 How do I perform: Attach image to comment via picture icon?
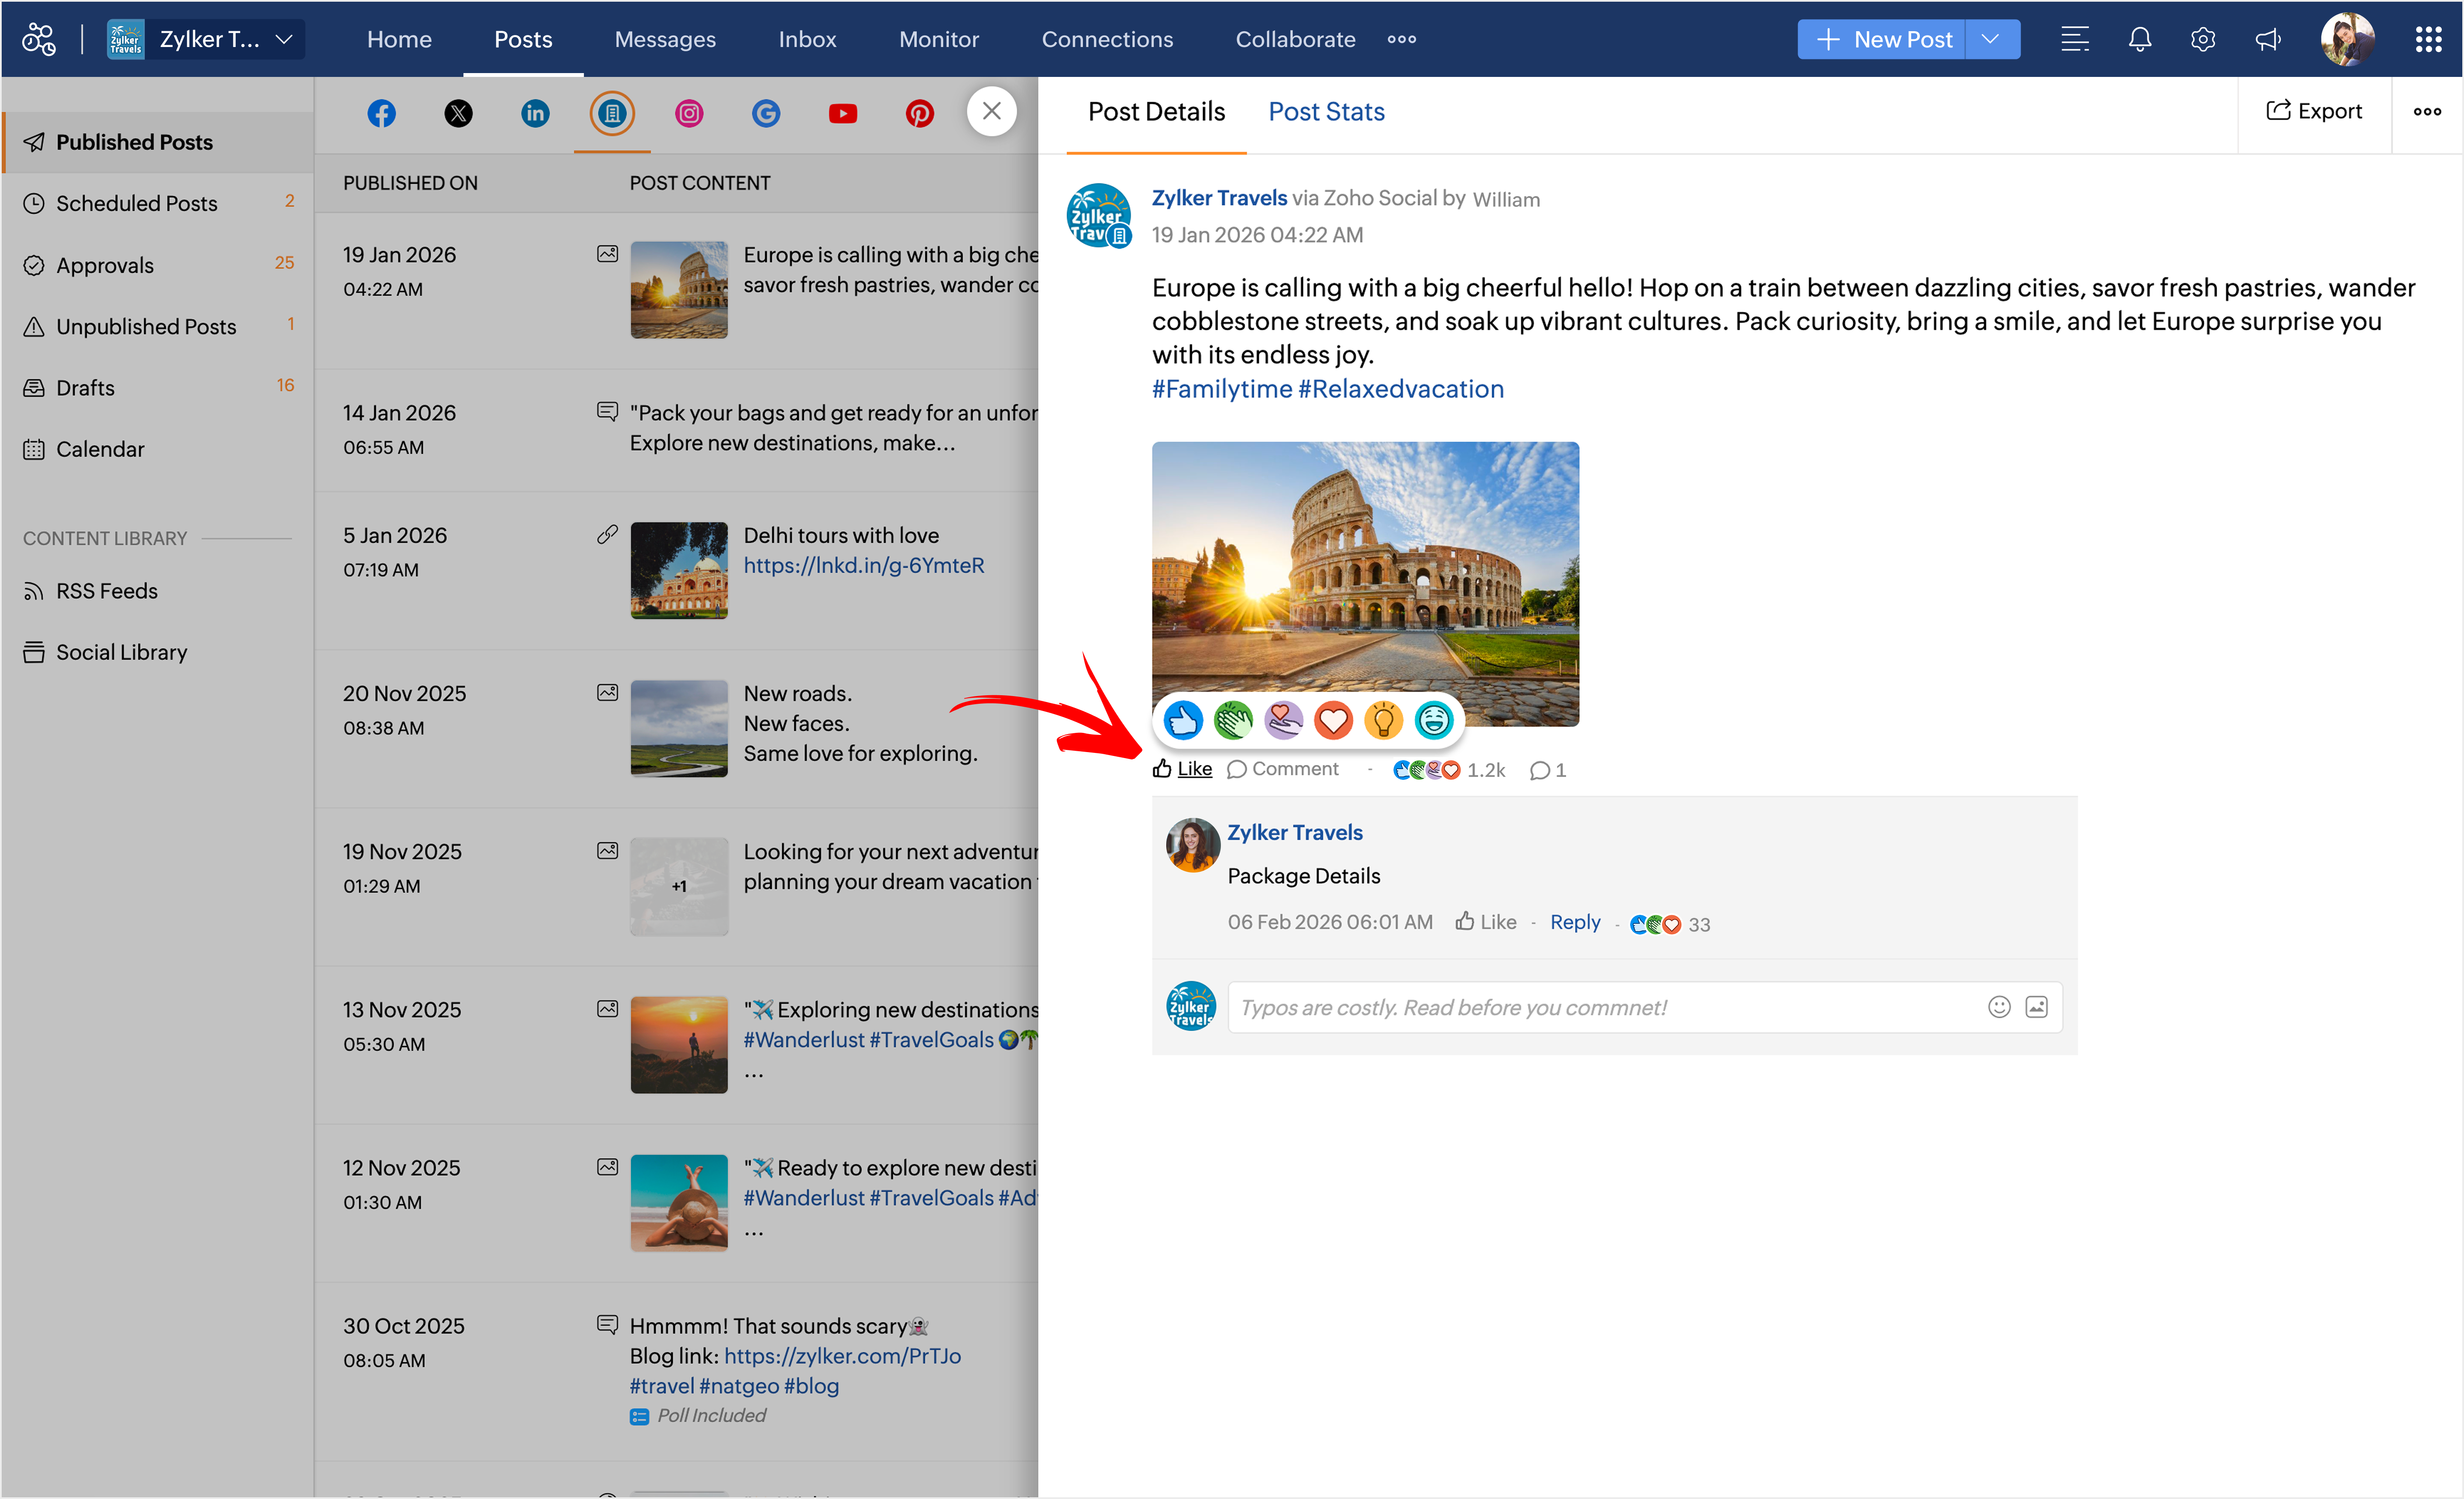2036,1007
